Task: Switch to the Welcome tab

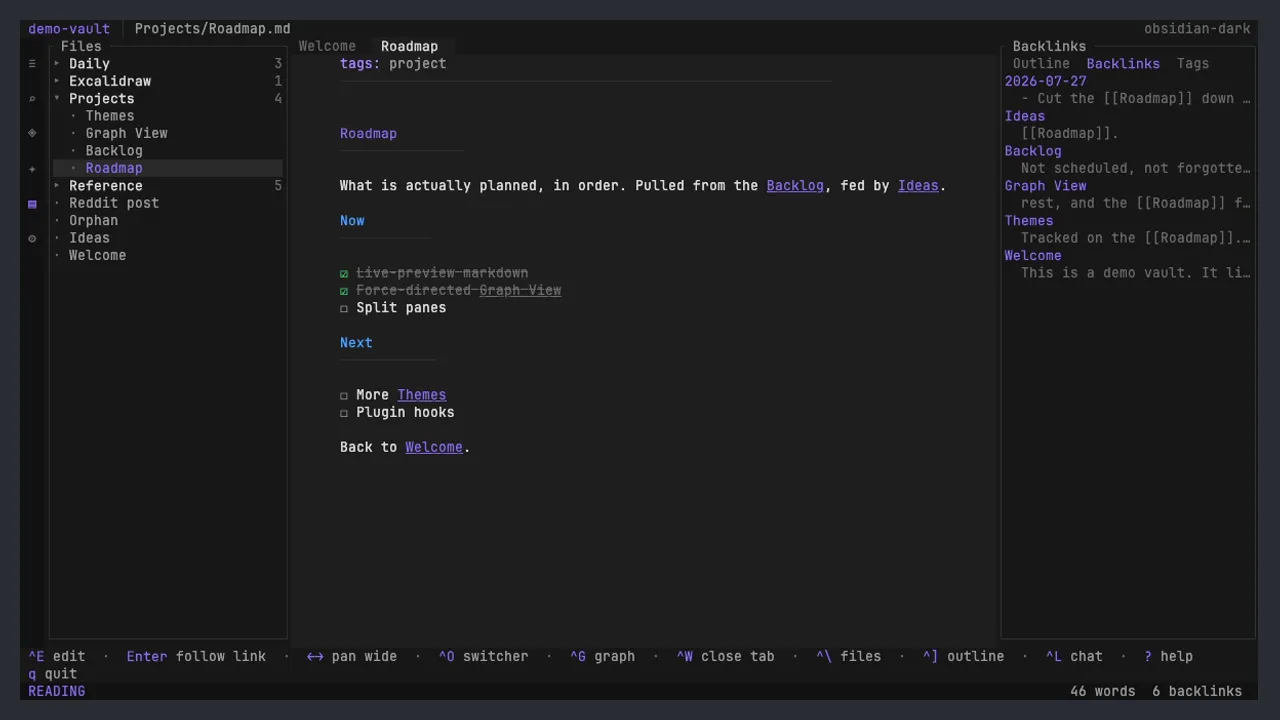Action: click(x=327, y=46)
